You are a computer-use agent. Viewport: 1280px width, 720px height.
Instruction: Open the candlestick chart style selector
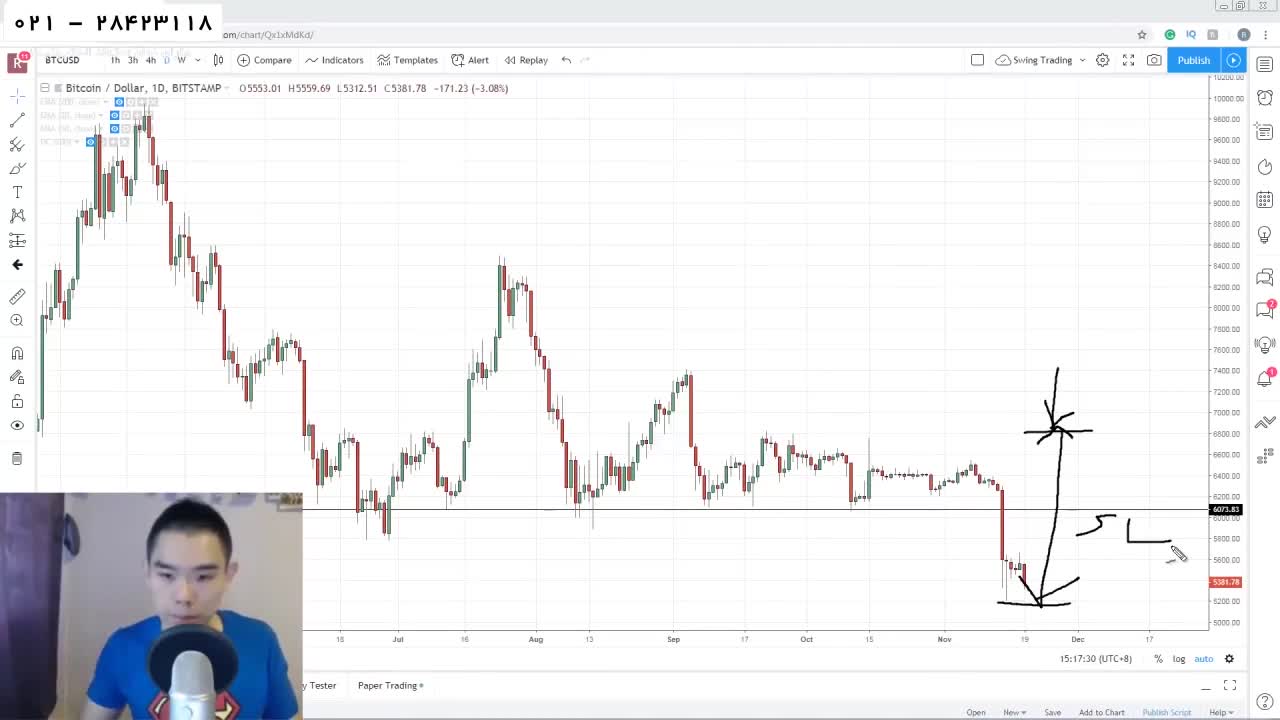click(x=218, y=60)
